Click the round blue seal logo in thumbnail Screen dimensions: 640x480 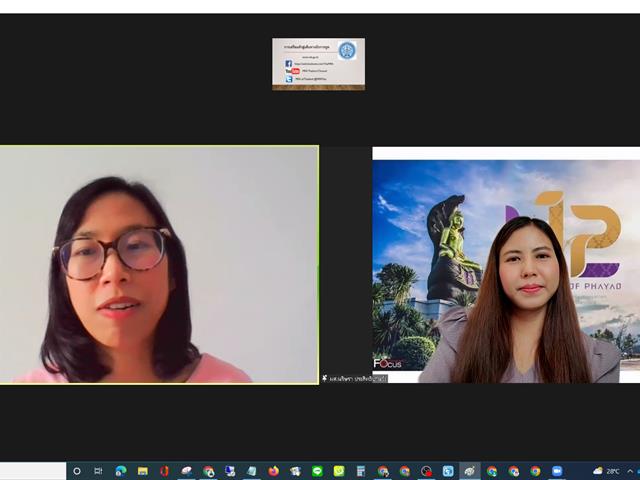pos(346,51)
